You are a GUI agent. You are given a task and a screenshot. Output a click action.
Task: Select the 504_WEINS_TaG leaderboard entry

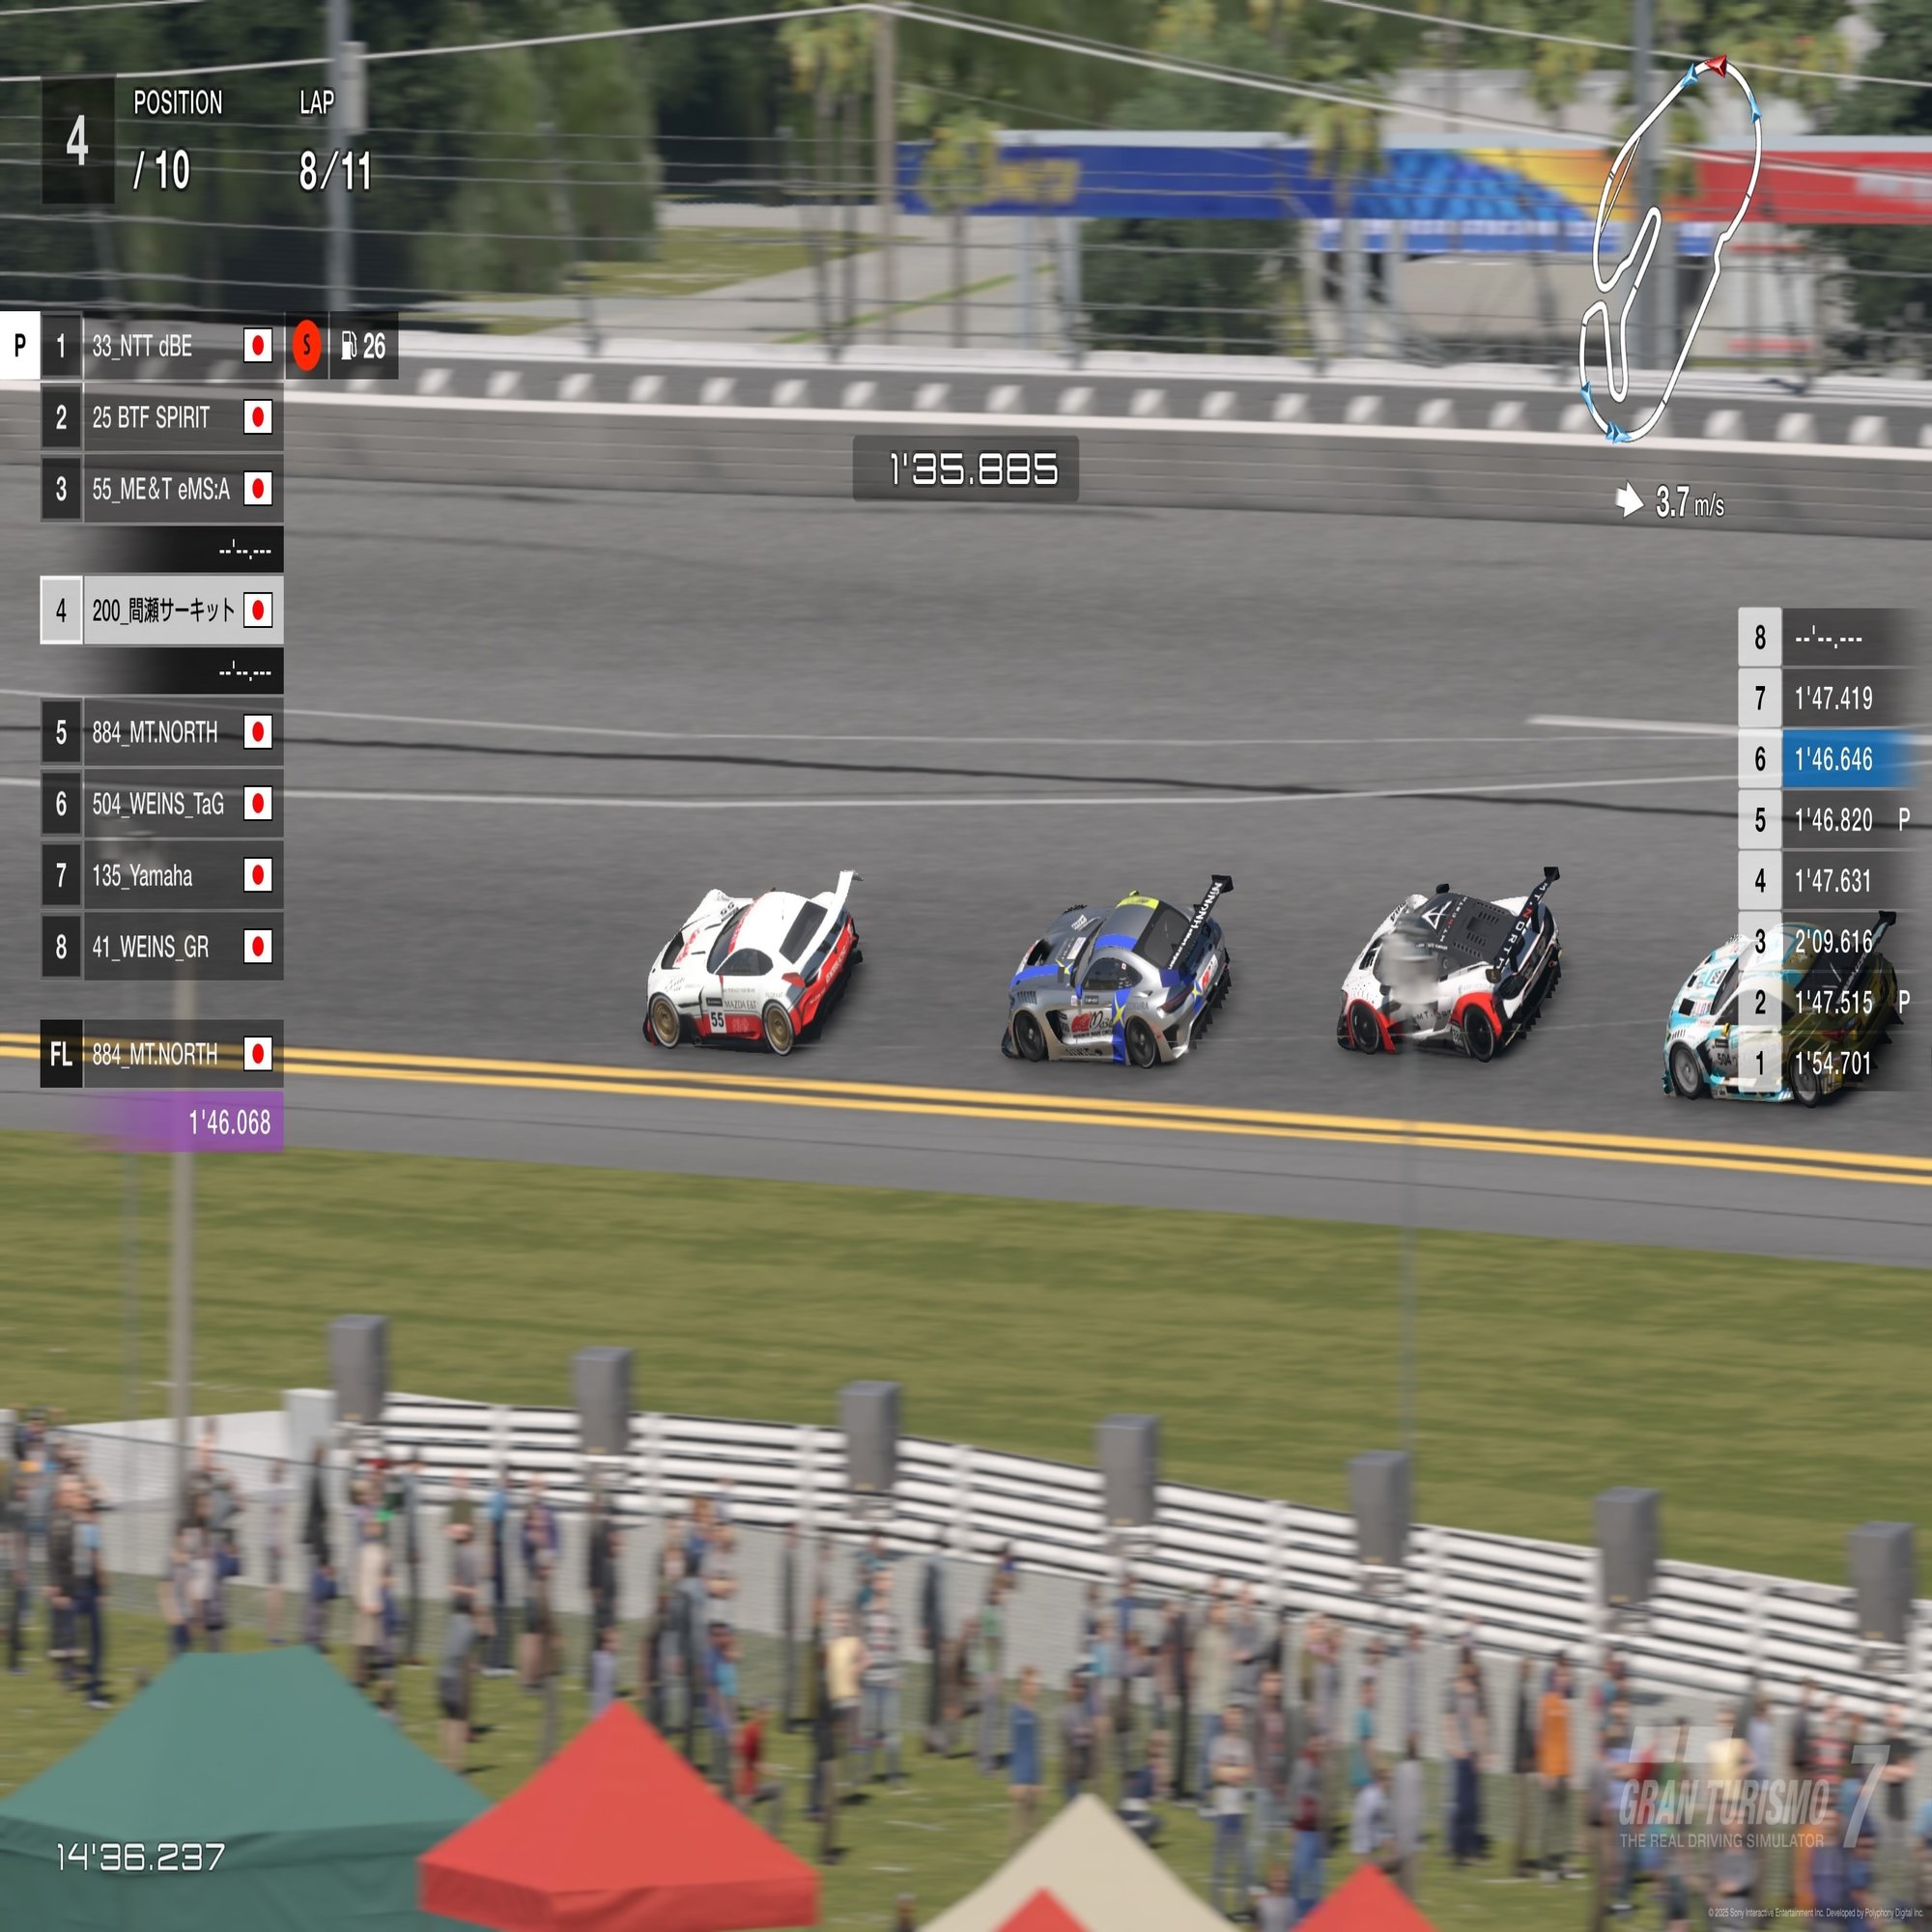click(x=160, y=803)
